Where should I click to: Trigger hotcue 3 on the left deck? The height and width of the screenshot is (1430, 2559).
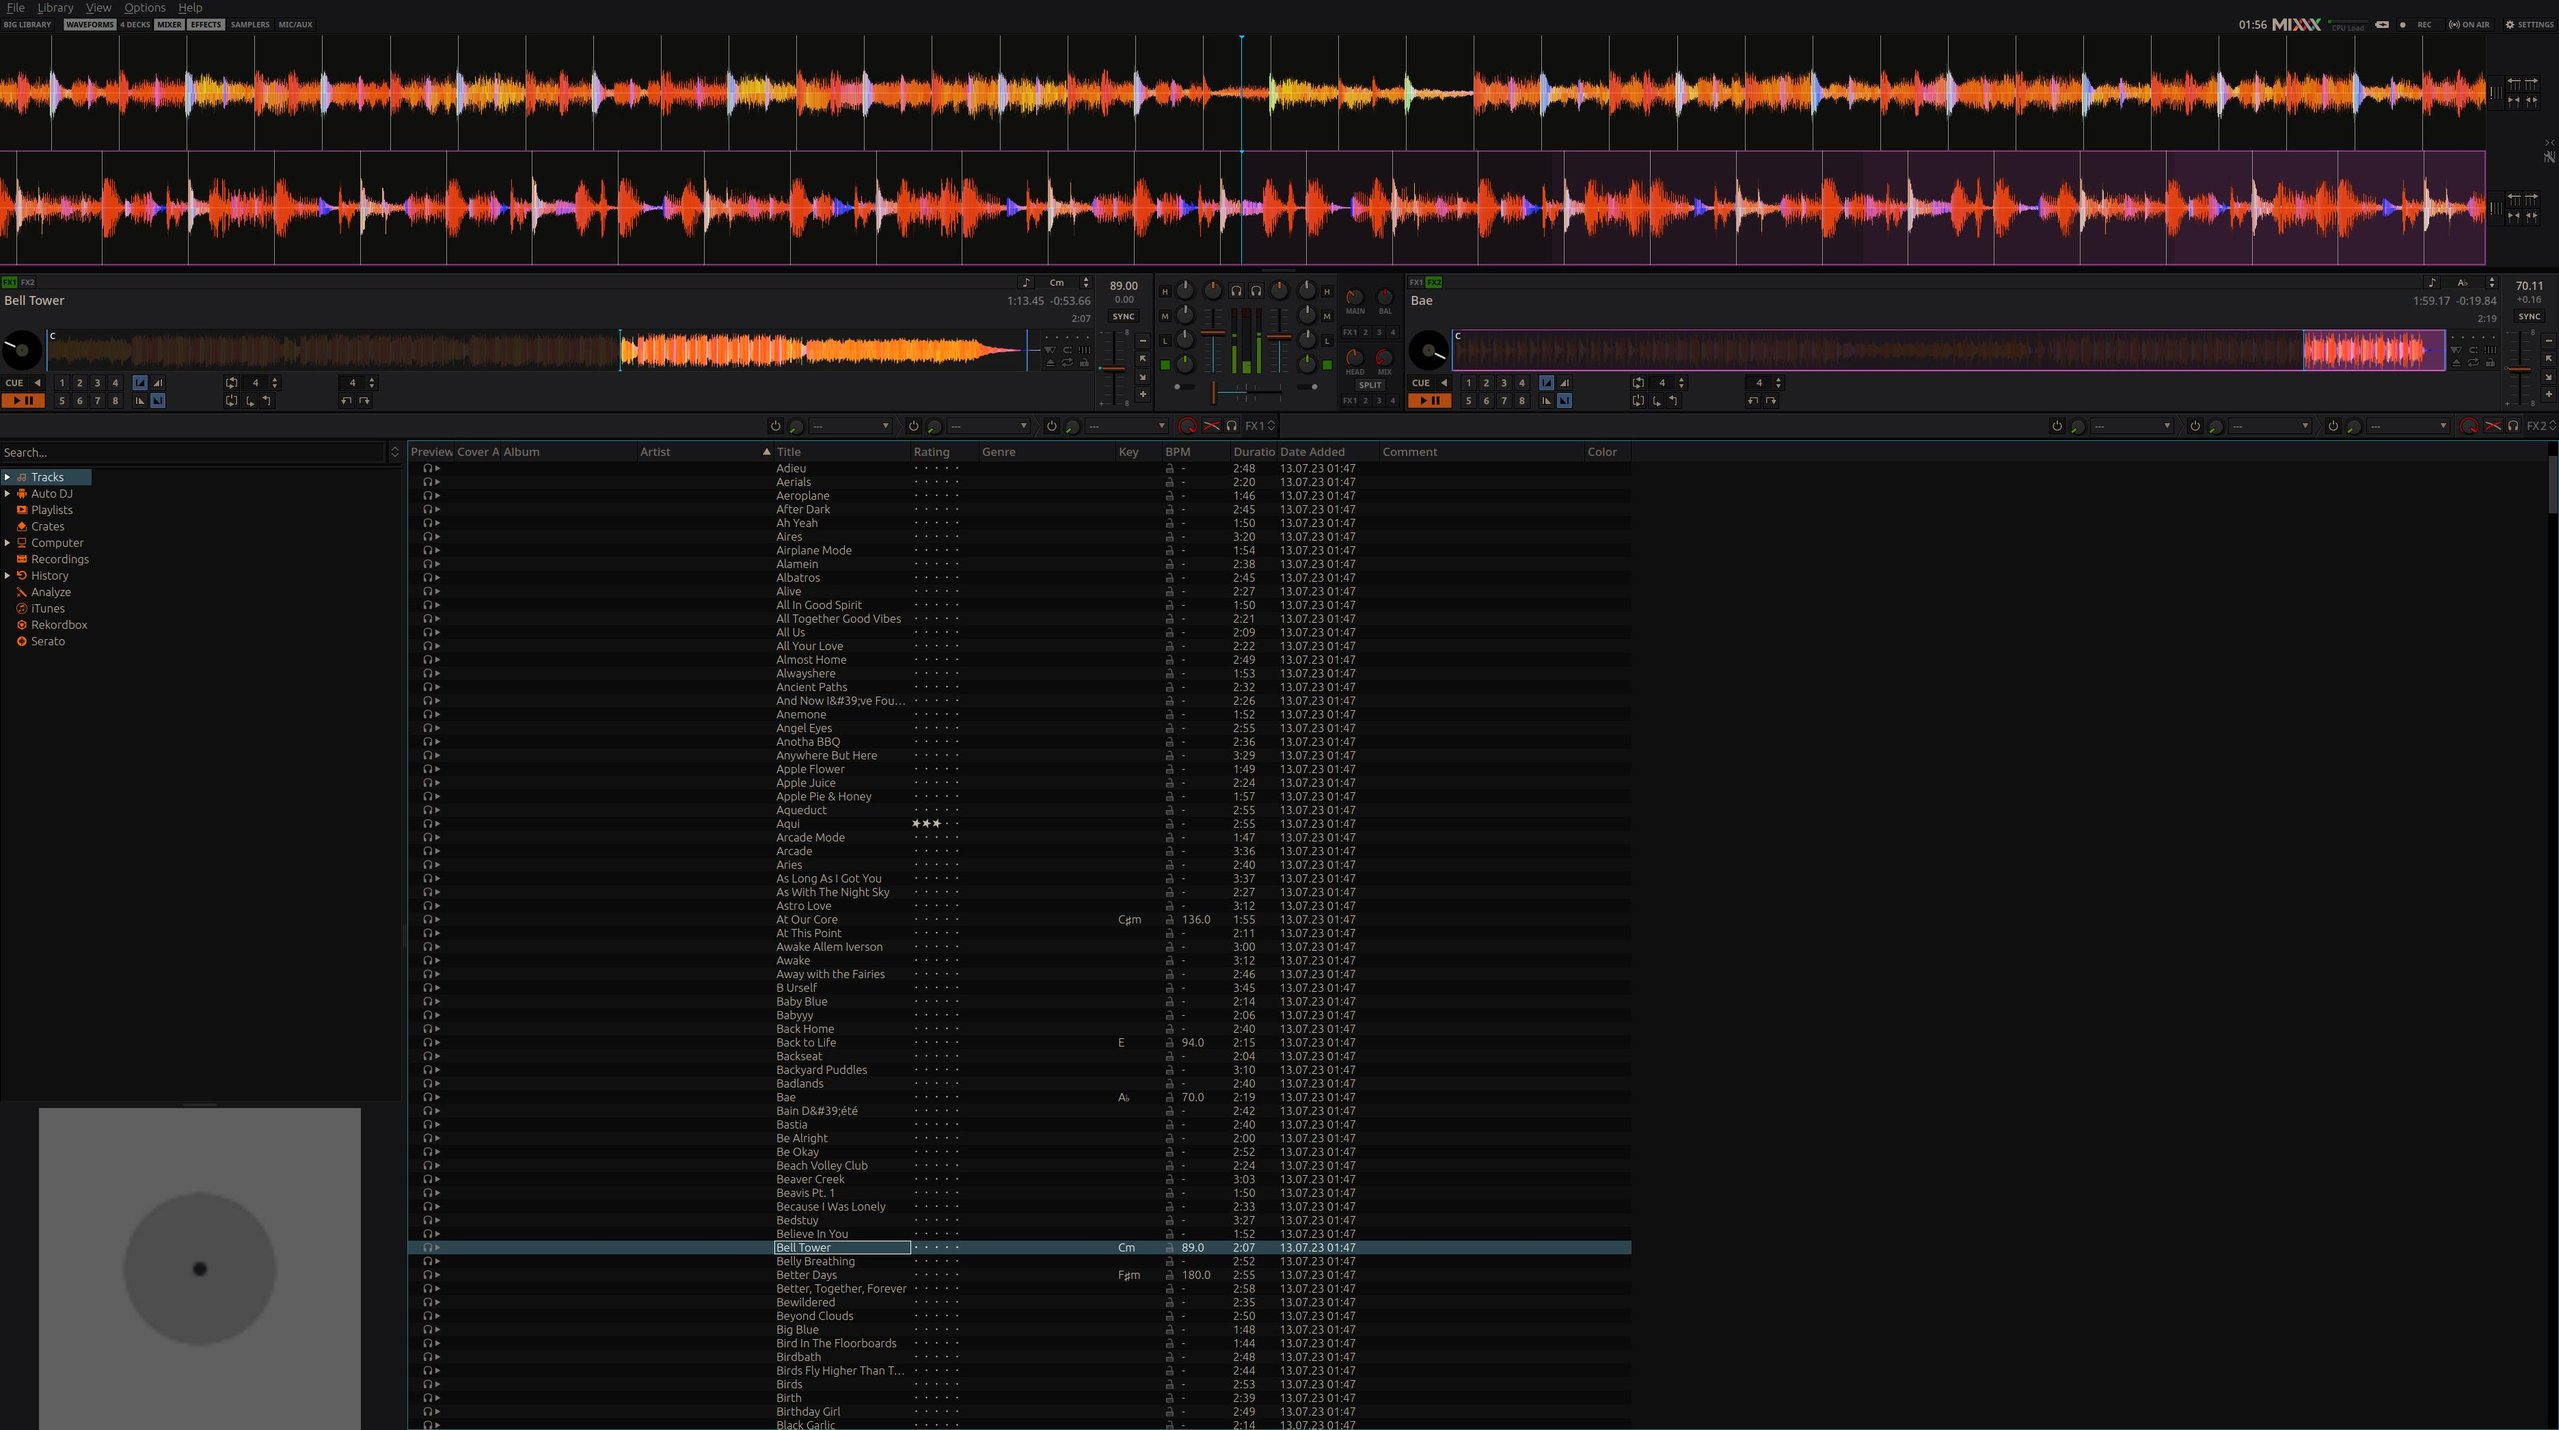coord(97,383)
